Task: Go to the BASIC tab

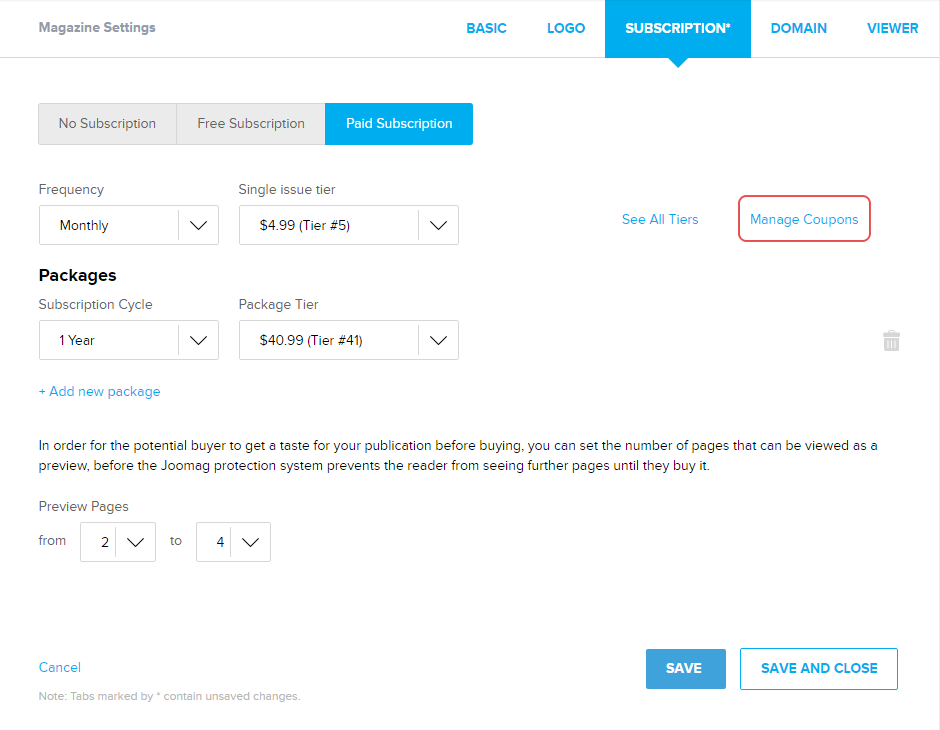Action: pyautogui.click(x=486, y=28)
